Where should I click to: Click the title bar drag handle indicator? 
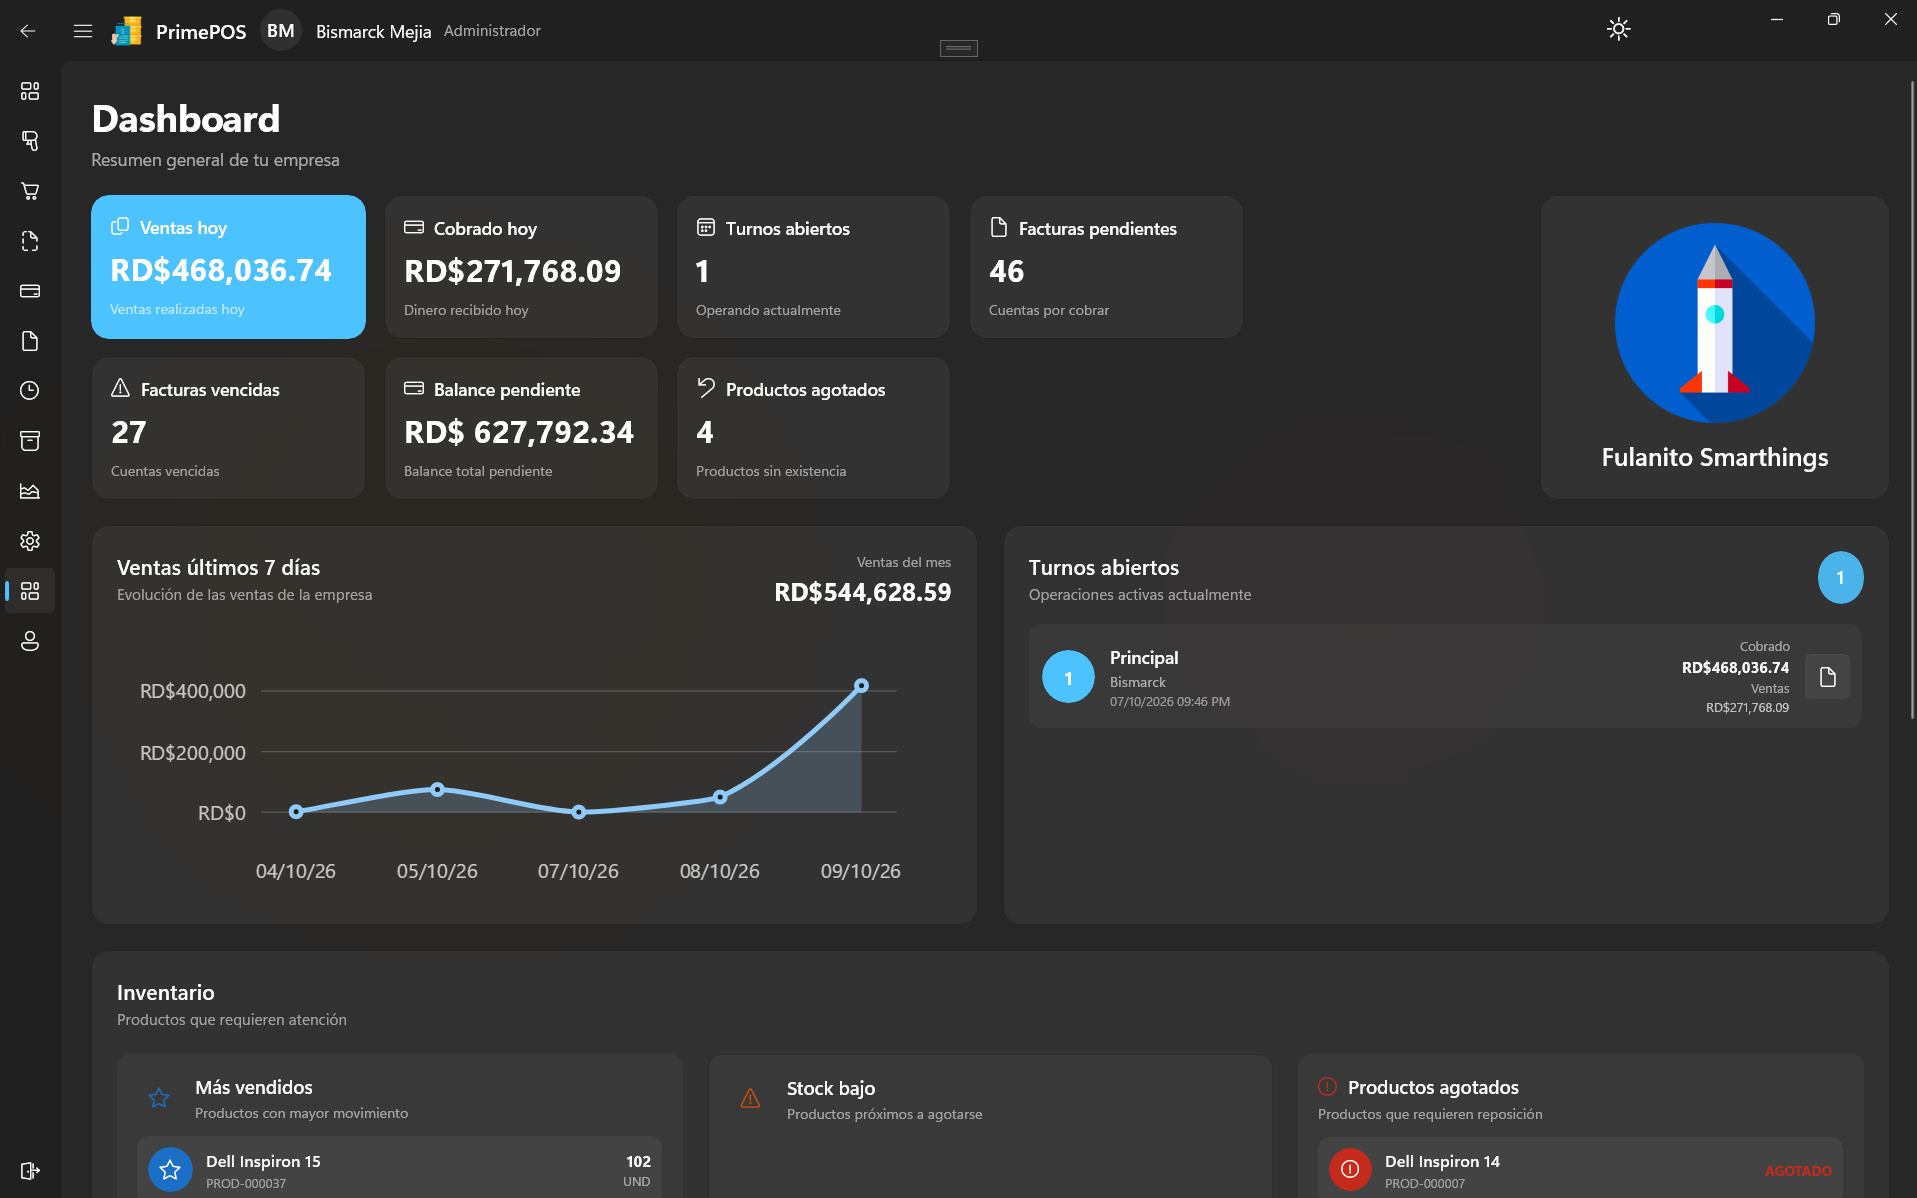pyautogui.click(x=958, y=48)
